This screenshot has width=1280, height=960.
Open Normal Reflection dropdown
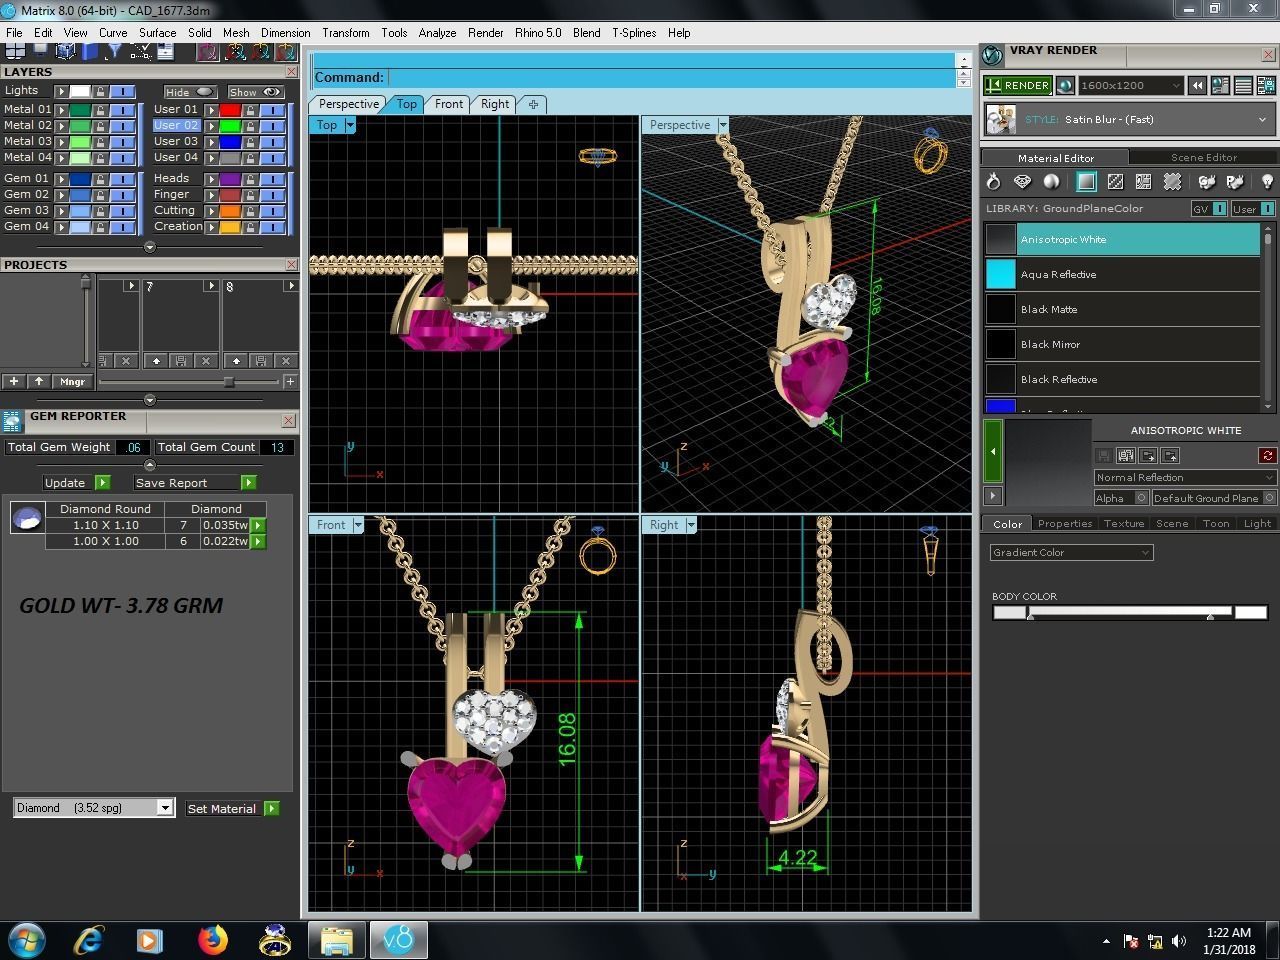click(x=1185, y=477)
